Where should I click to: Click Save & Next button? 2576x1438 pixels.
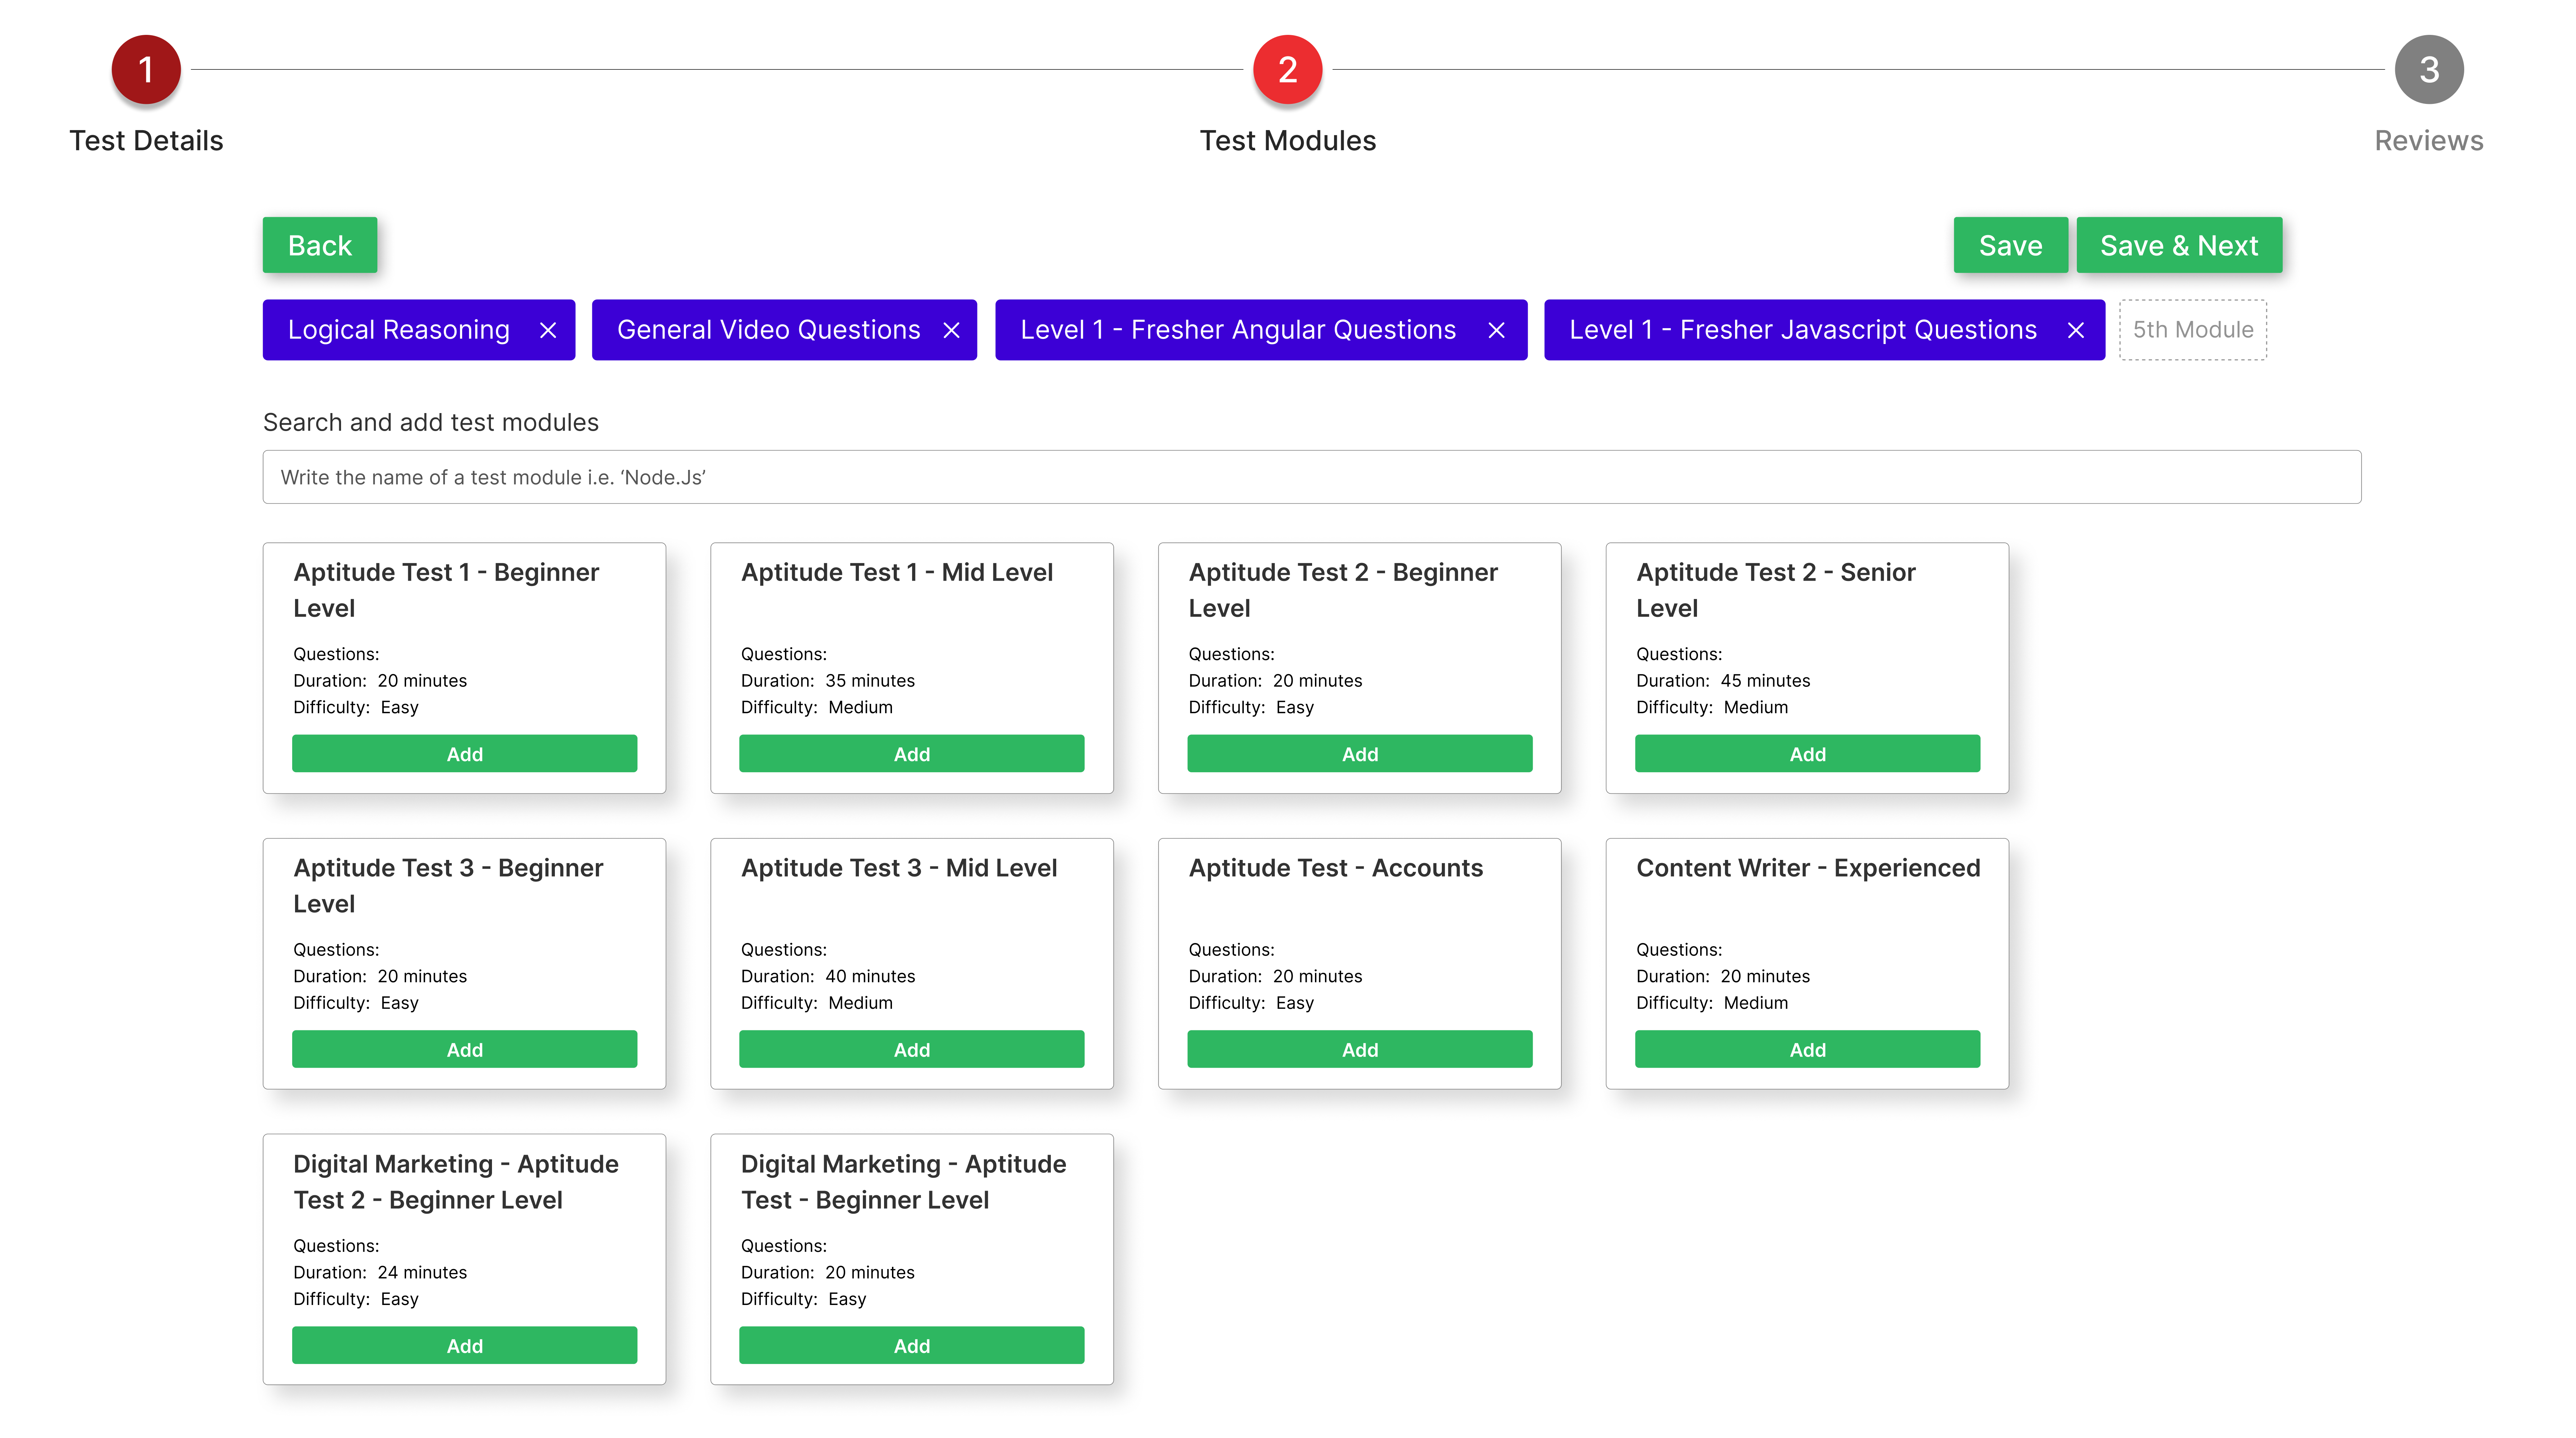pos(2178,245)
